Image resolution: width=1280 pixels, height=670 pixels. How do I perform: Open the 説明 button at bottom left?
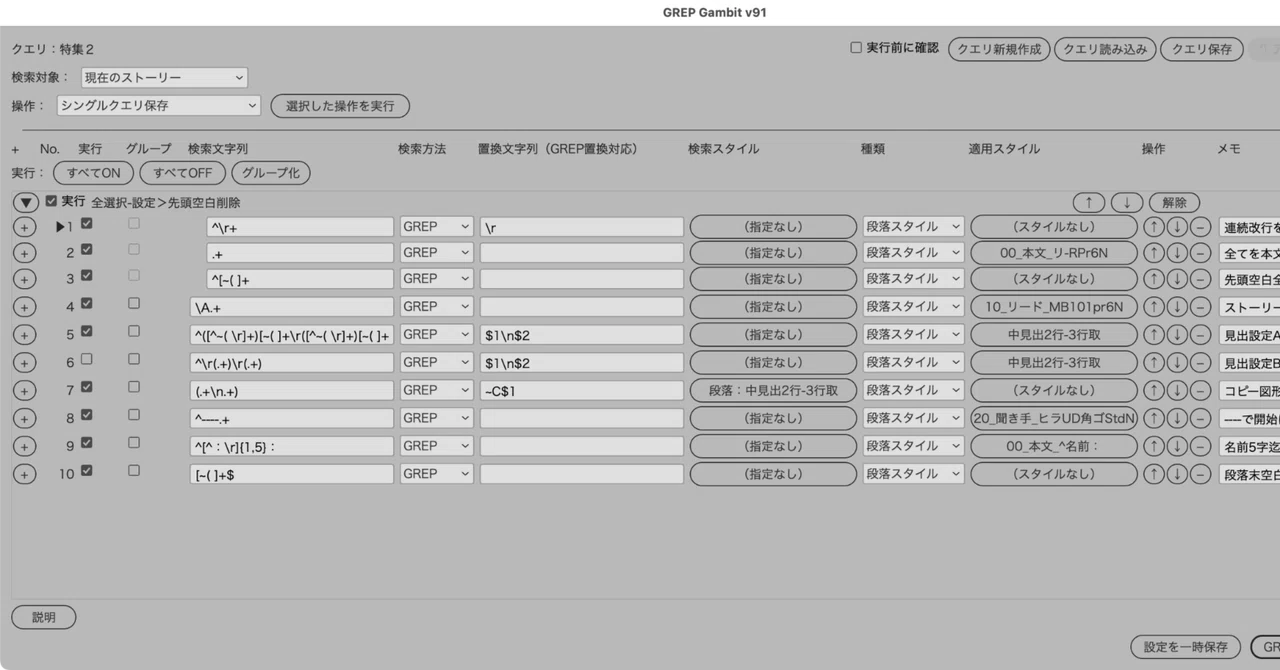[x=44, y=618]
